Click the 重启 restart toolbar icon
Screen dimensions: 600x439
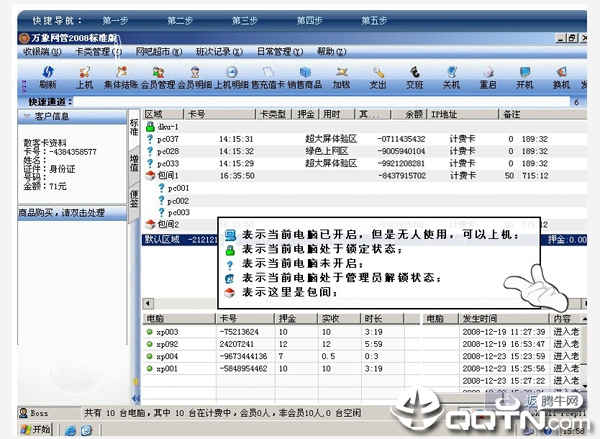[x=488, y=72]
